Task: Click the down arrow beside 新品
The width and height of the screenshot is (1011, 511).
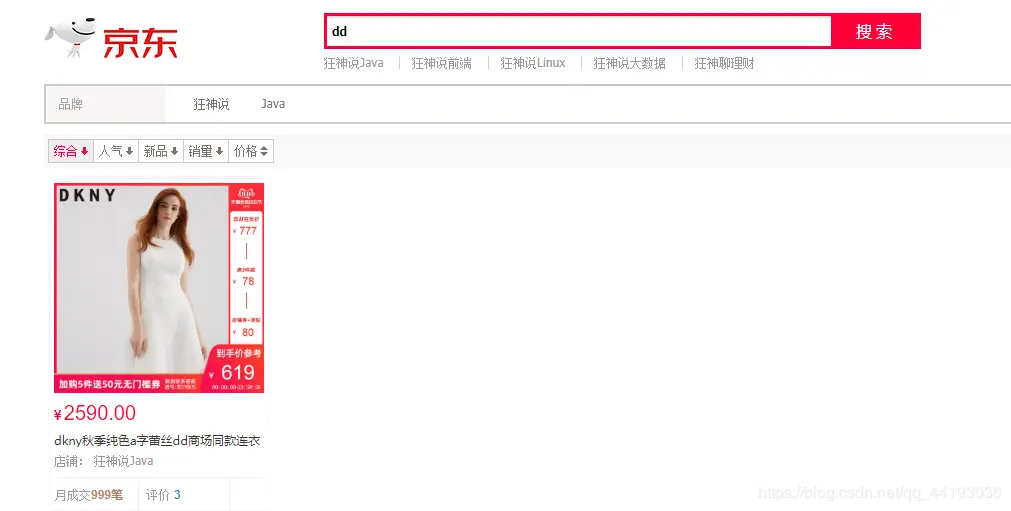Action: point(175,151)
